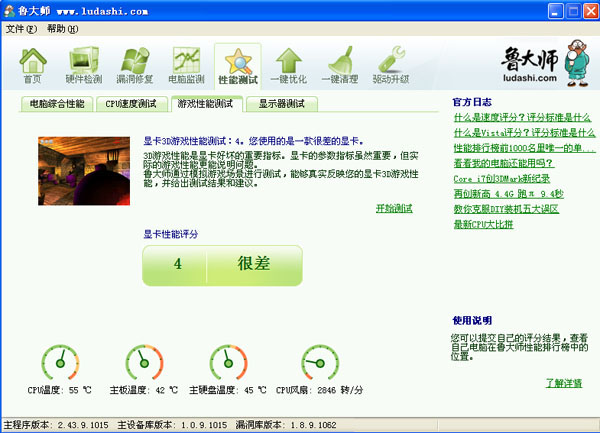Image resolution: width=600 pixels, height=433 pixels.
Task: Click the 显卡3D游戏性能测试 result line
Action: (254, 141)
